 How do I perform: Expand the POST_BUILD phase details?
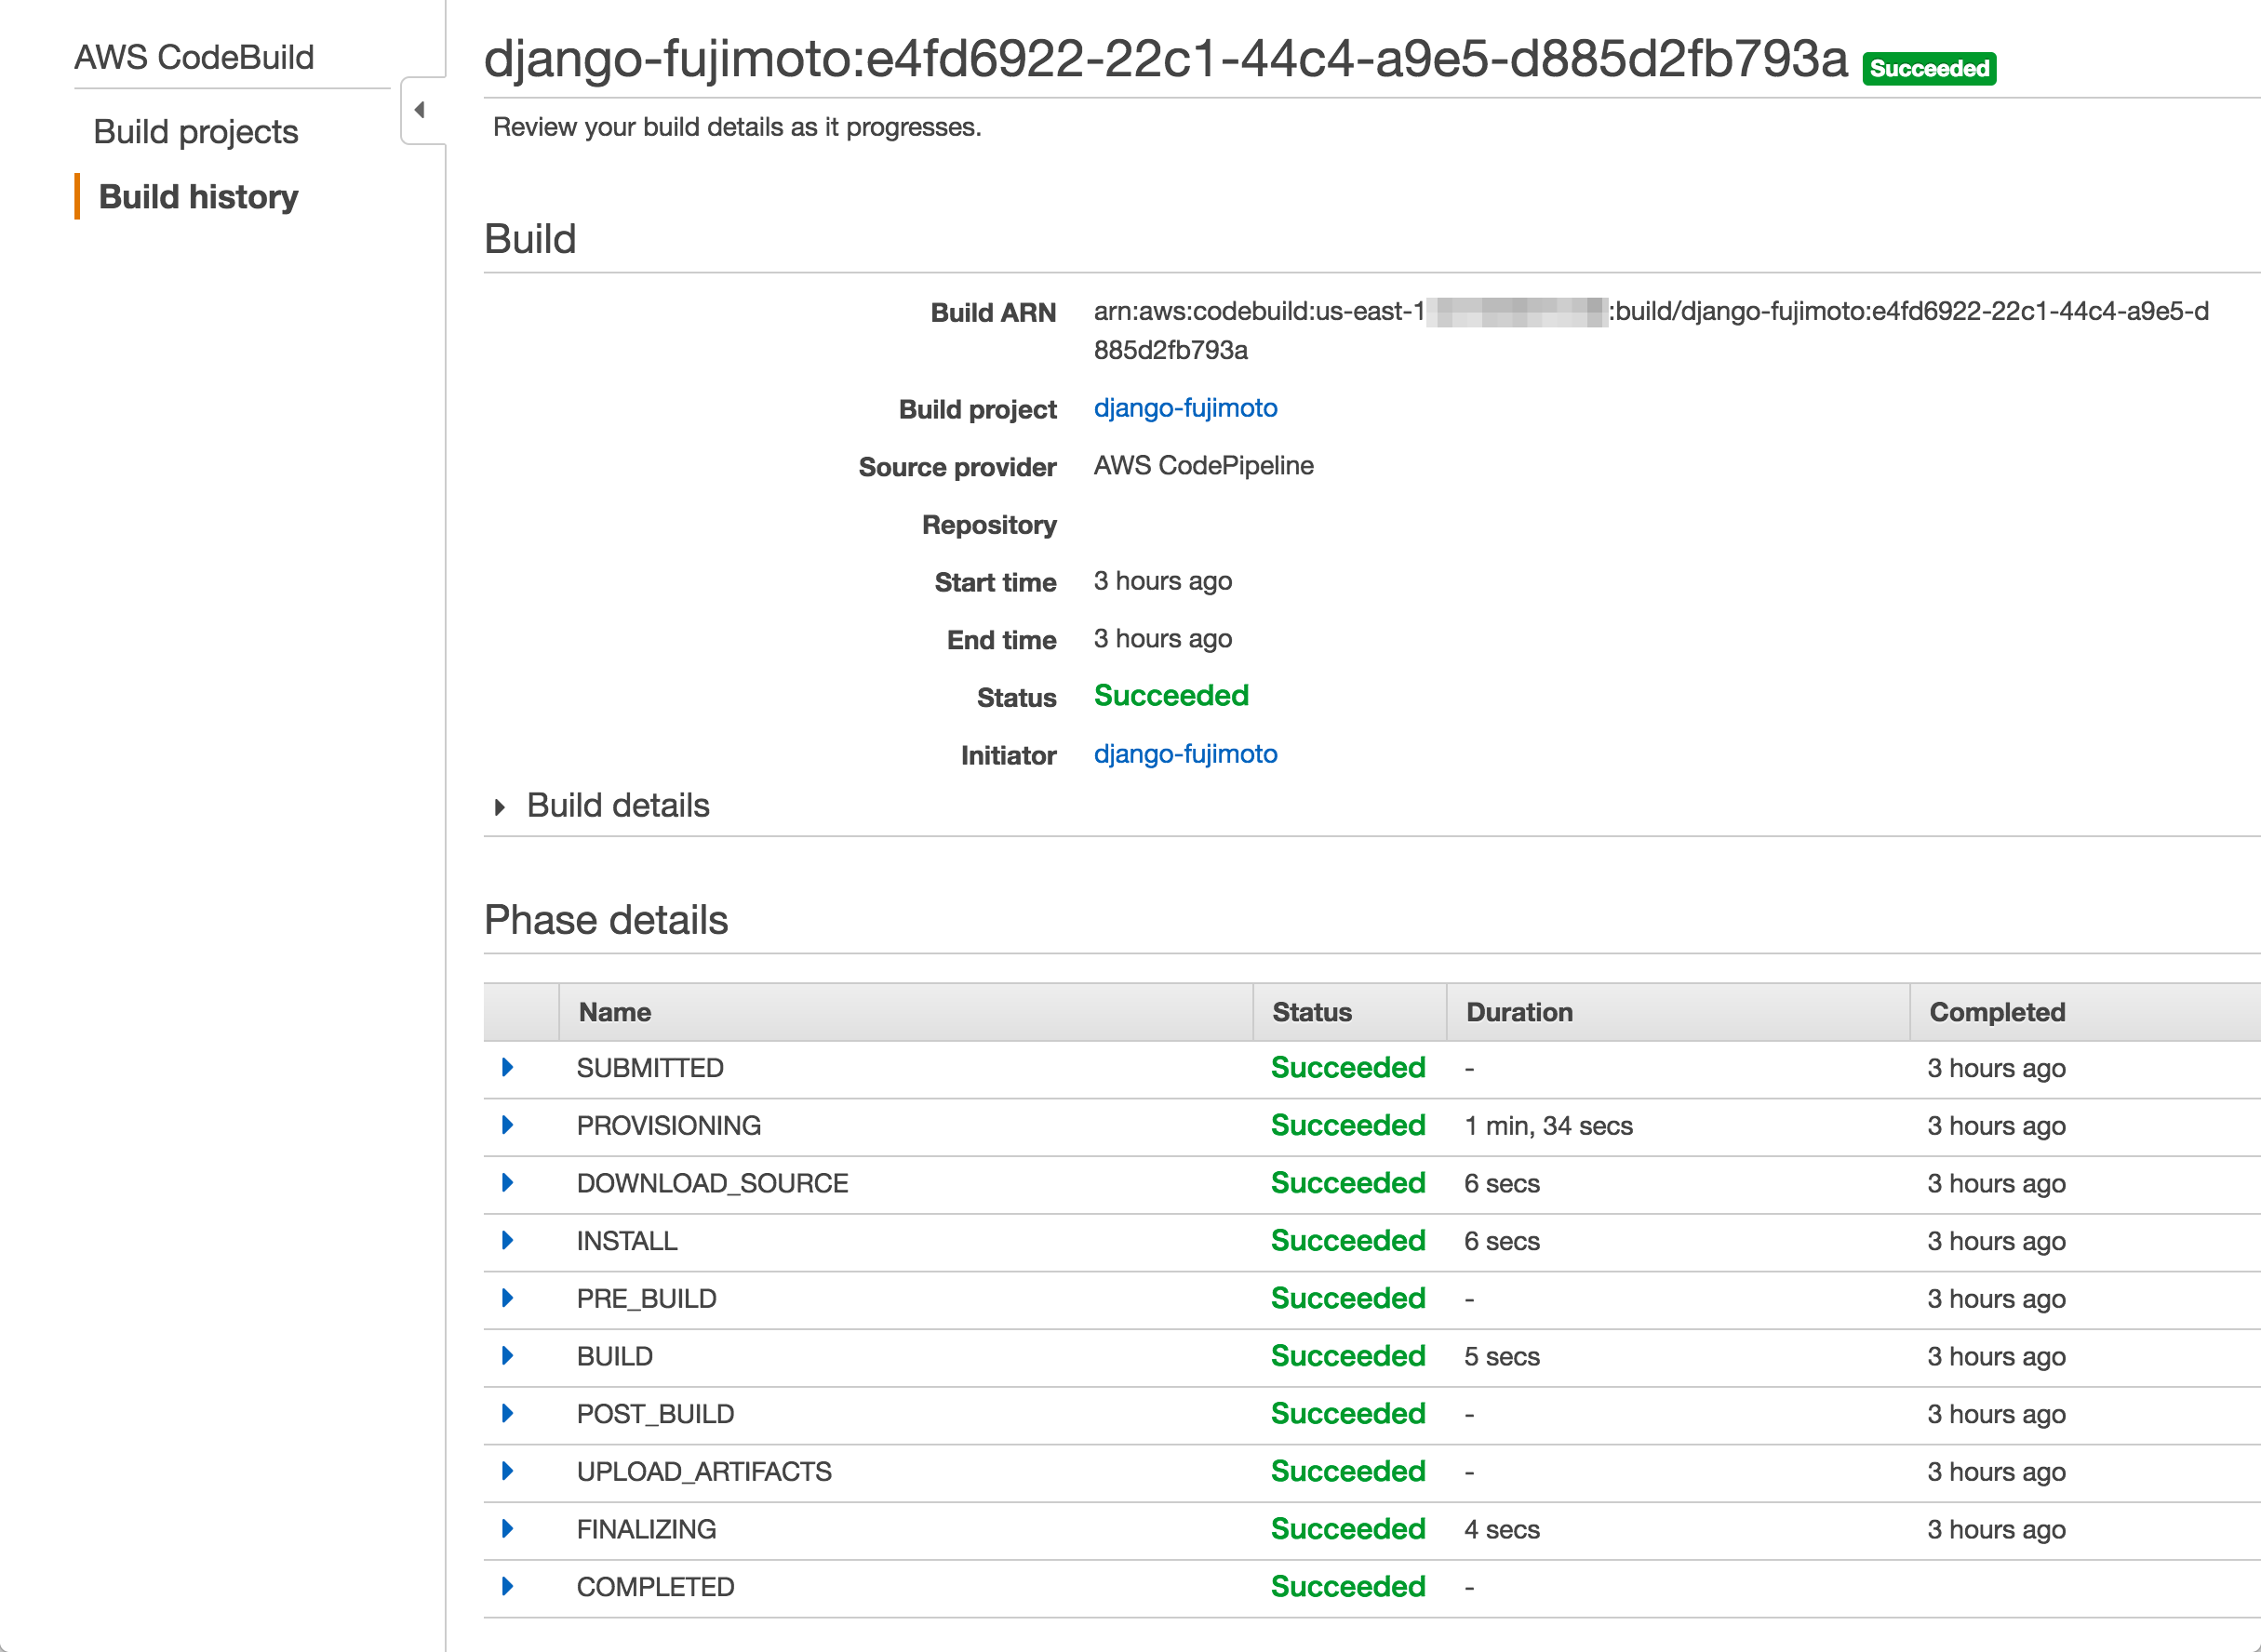(507, 1414)
